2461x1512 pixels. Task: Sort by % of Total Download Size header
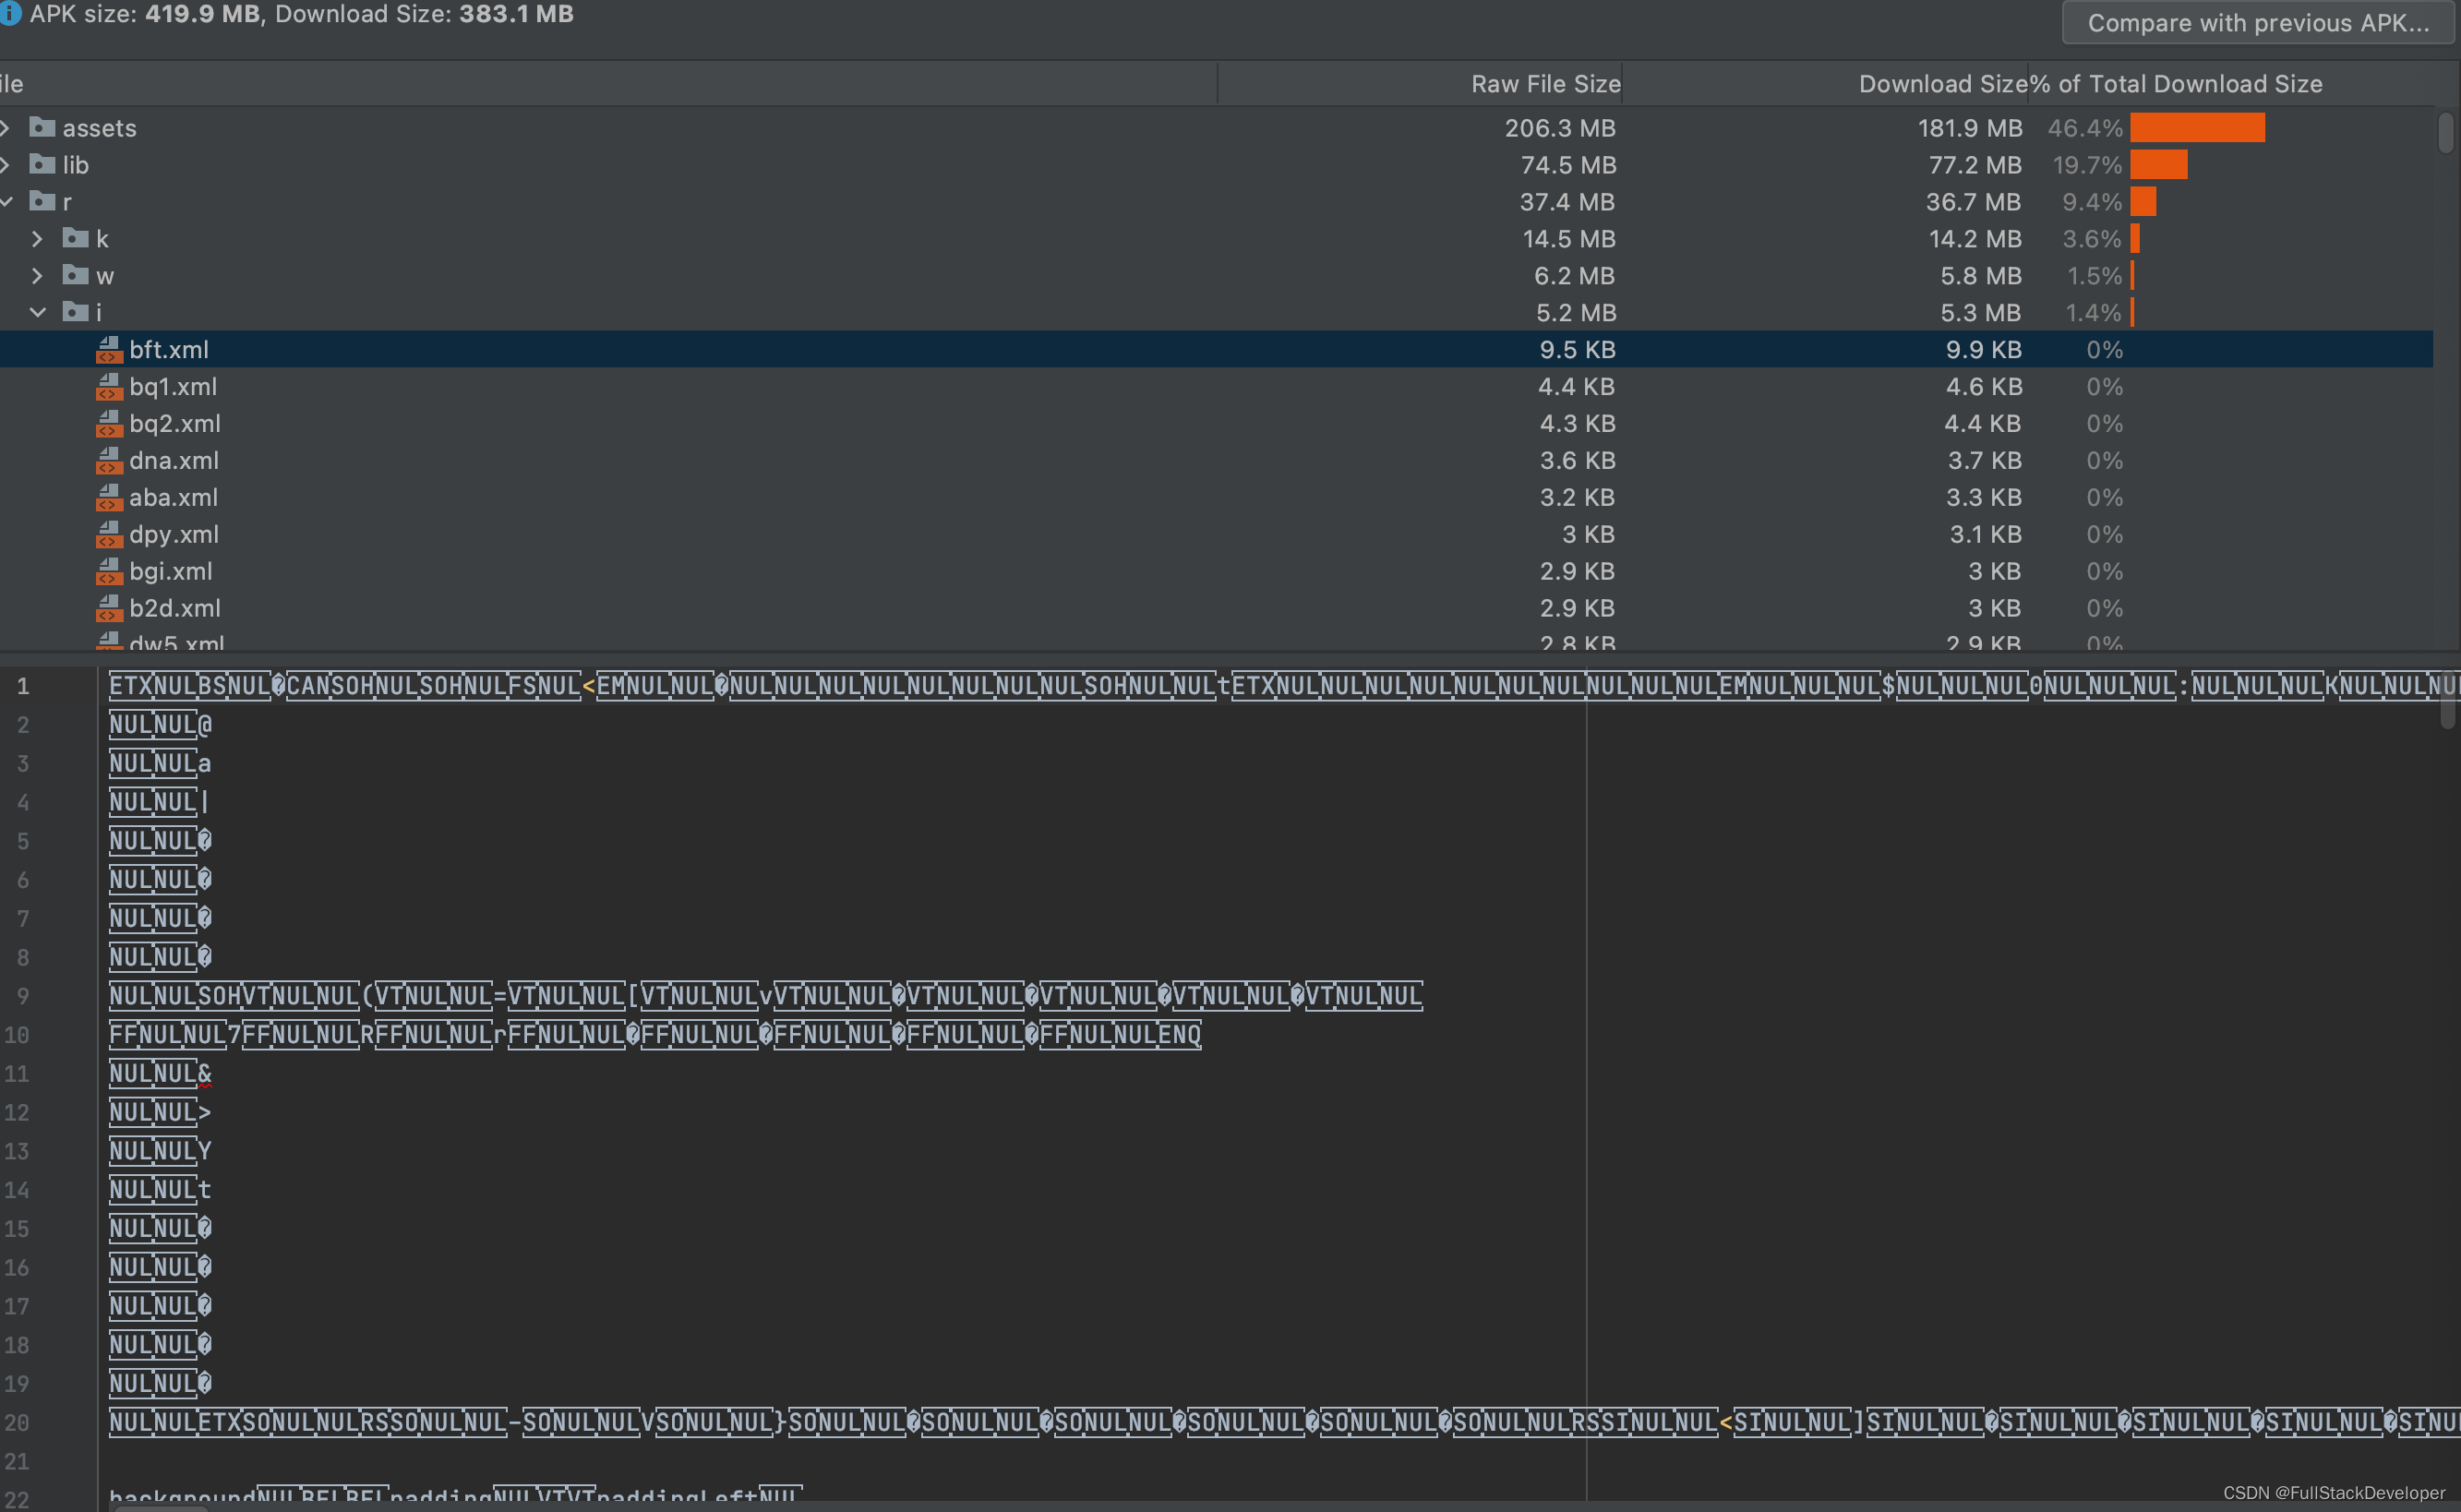(2176, 84)
